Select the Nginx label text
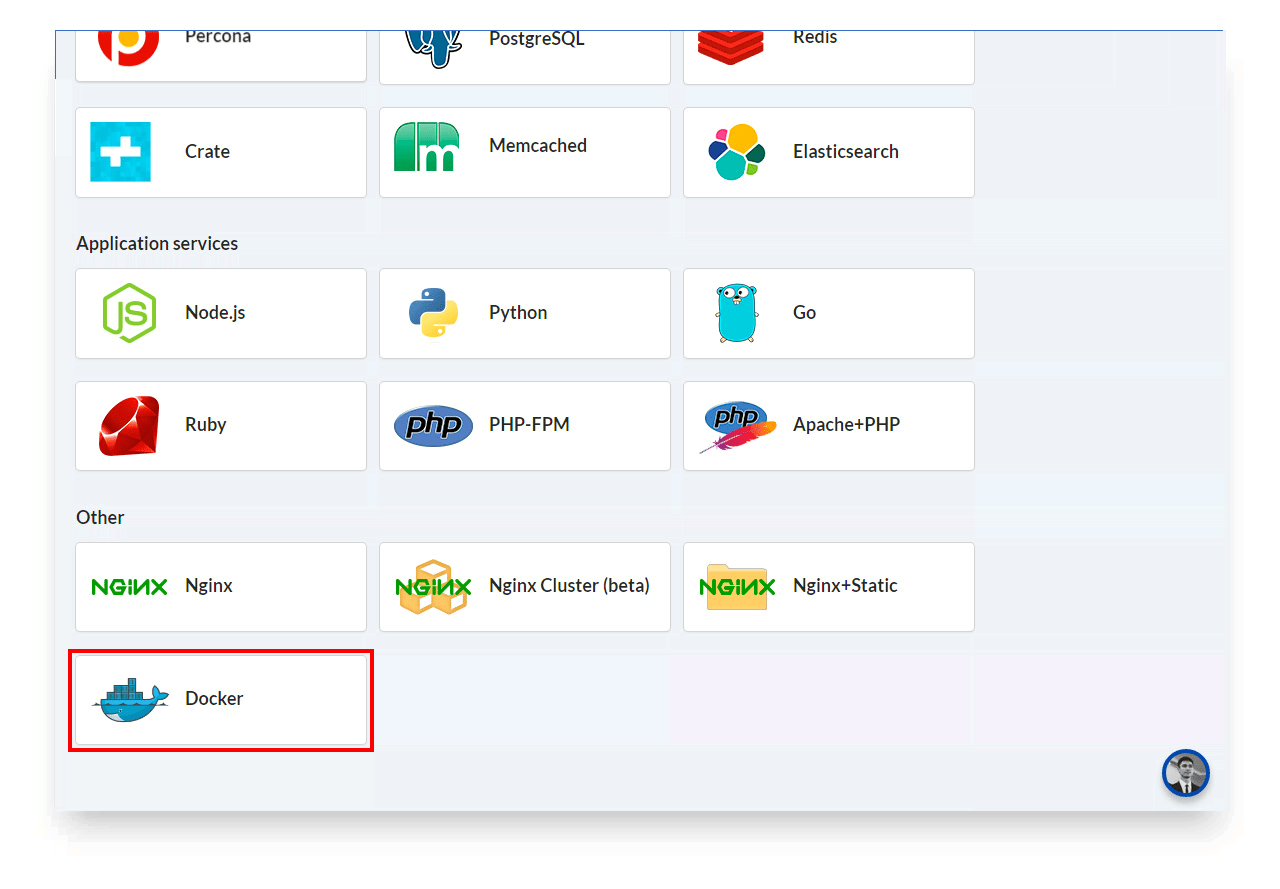The width and height of the screenshot is (1280, 889). point(209,586)
